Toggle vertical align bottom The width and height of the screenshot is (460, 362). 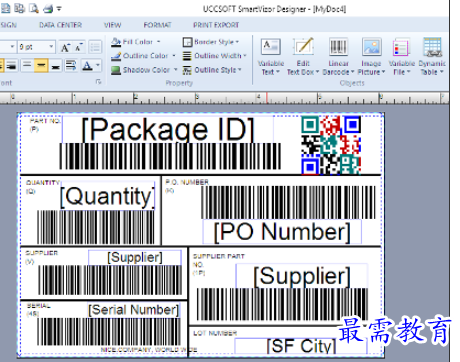coord(56,65)
